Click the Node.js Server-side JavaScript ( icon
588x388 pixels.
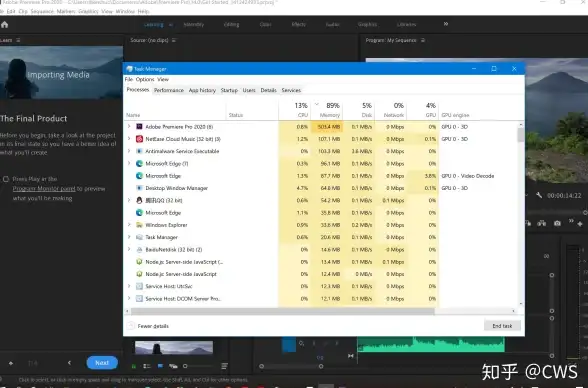tap(139, 262)
